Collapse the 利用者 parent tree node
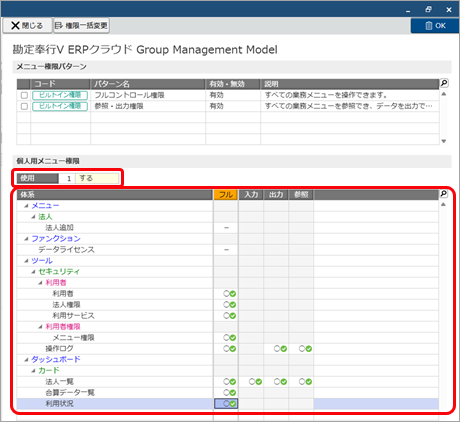The image size is (460, 422). (x=40, y=283)
